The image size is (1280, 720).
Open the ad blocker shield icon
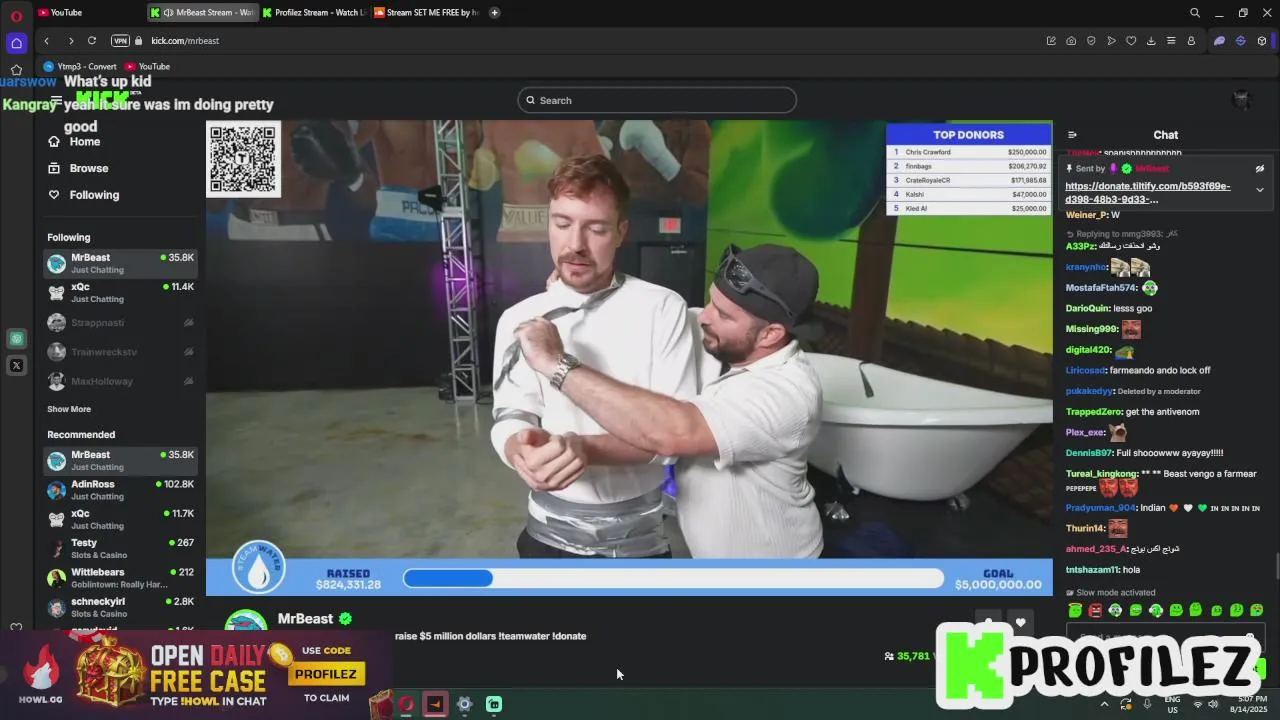tap(1091, 41)
